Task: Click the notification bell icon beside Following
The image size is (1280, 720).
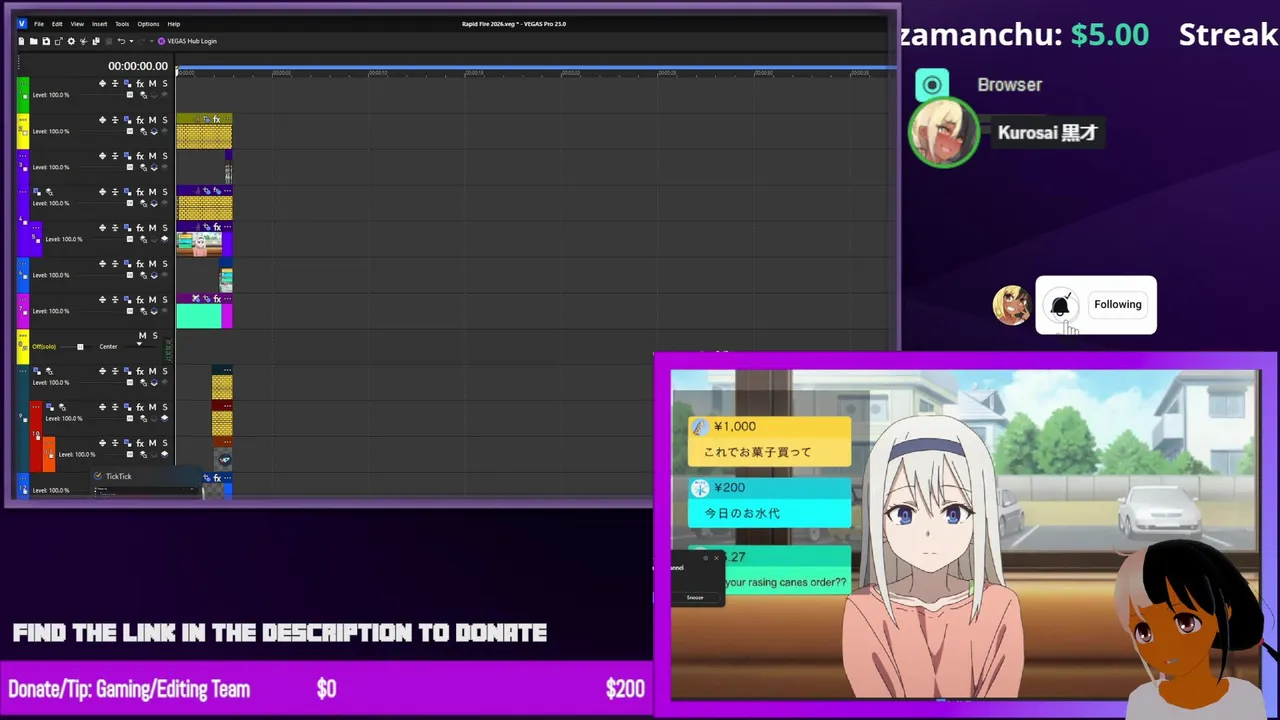Action: pos(1060,305)
